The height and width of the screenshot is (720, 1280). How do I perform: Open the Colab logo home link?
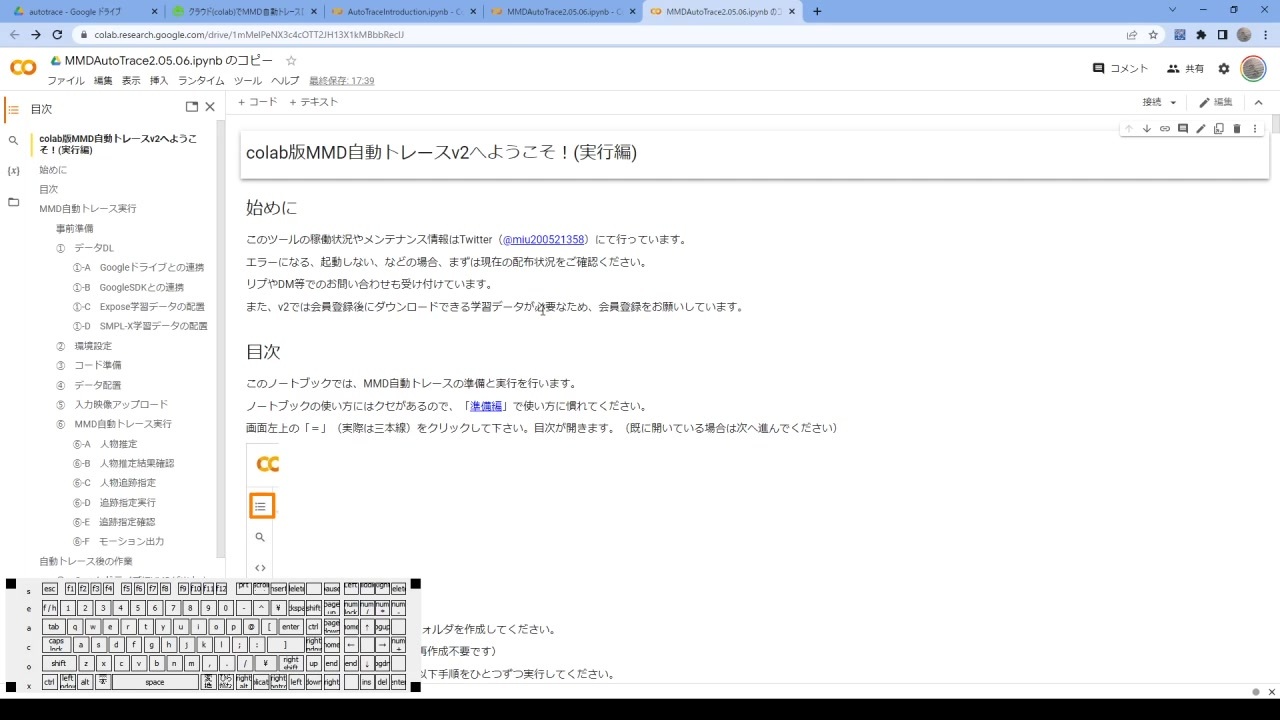point(23,67)
